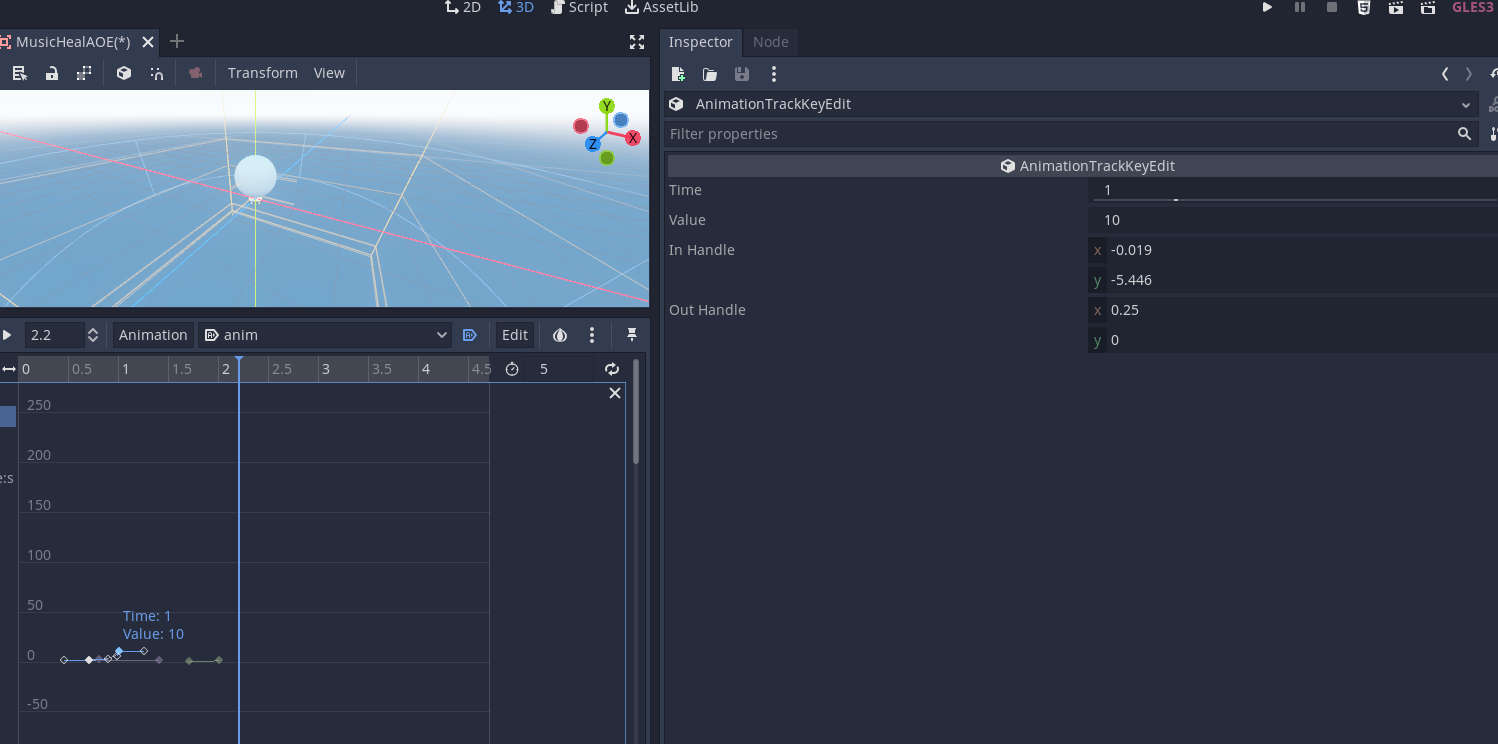
Task: Click the timeline zoom horizontal arrows icon
Action: pyautogui.click(x=9, y=369)
